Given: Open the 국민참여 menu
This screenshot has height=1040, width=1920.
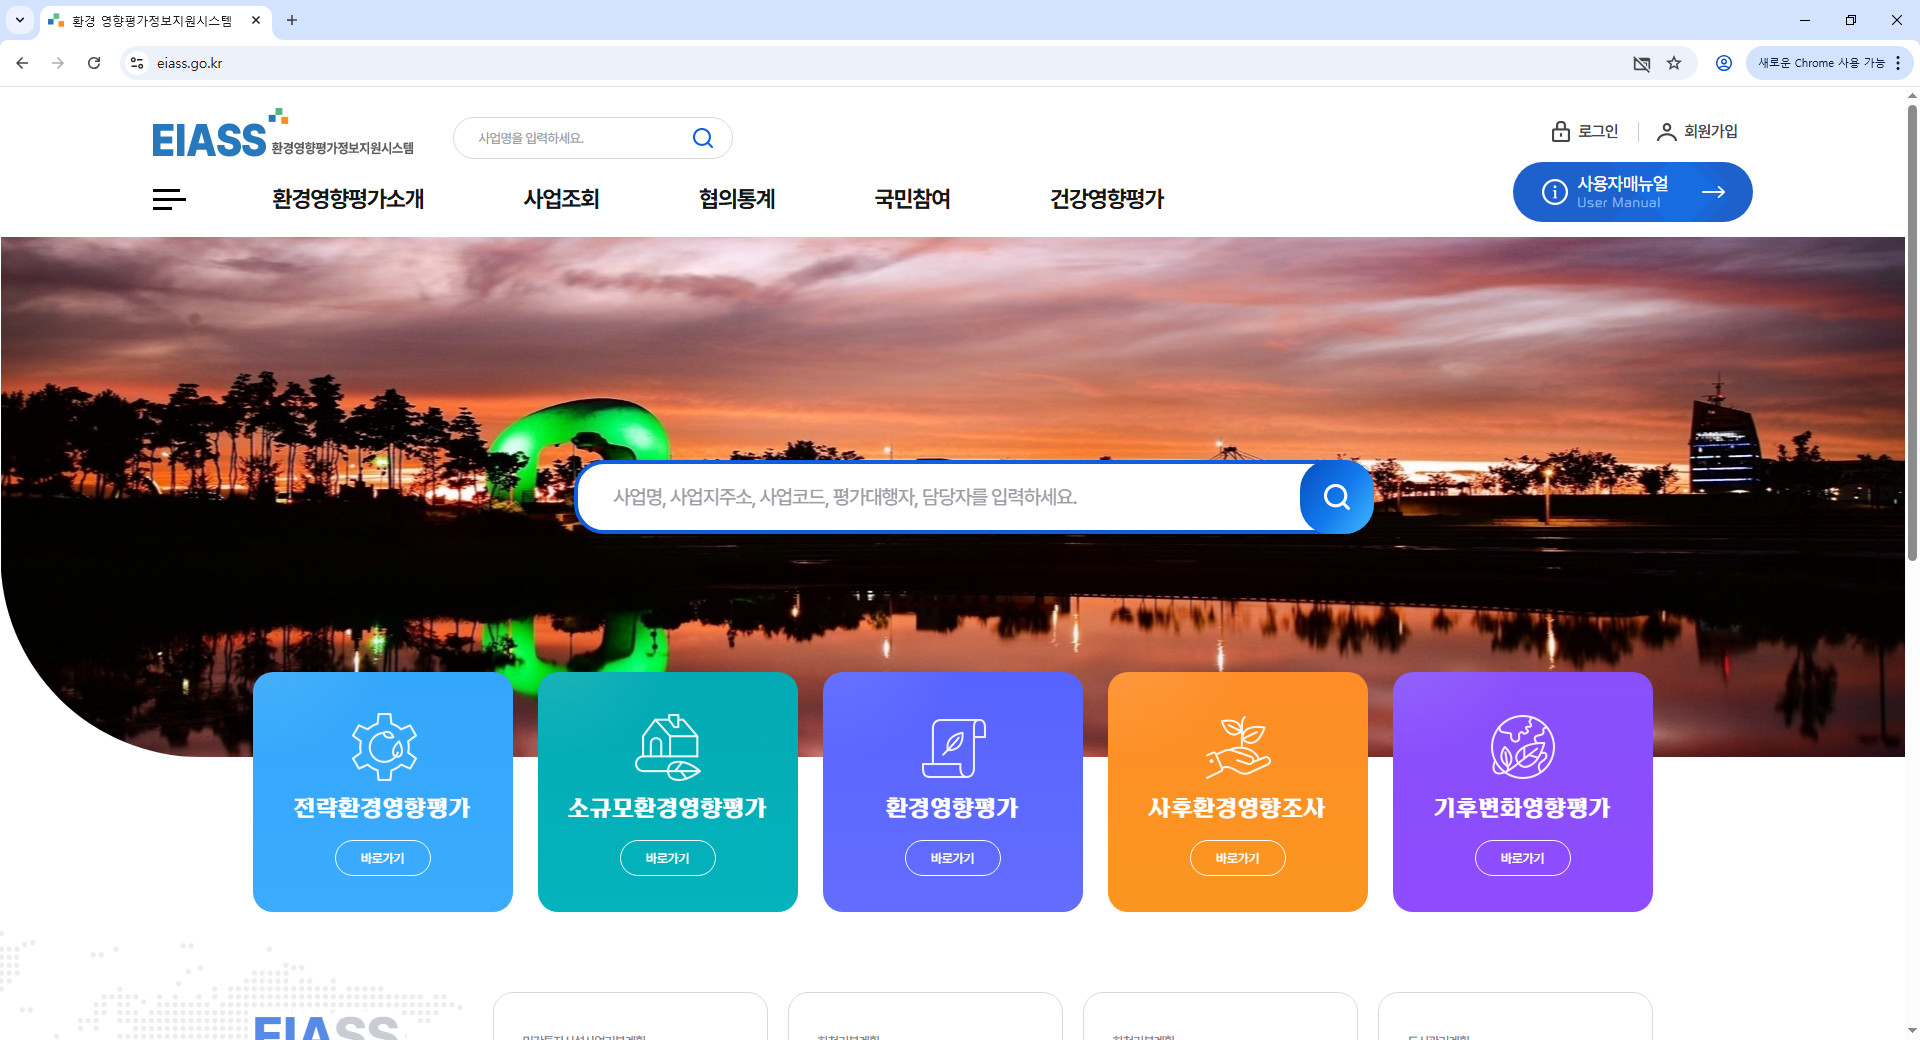Looking at the screenshot, I should tap(912, 199).
